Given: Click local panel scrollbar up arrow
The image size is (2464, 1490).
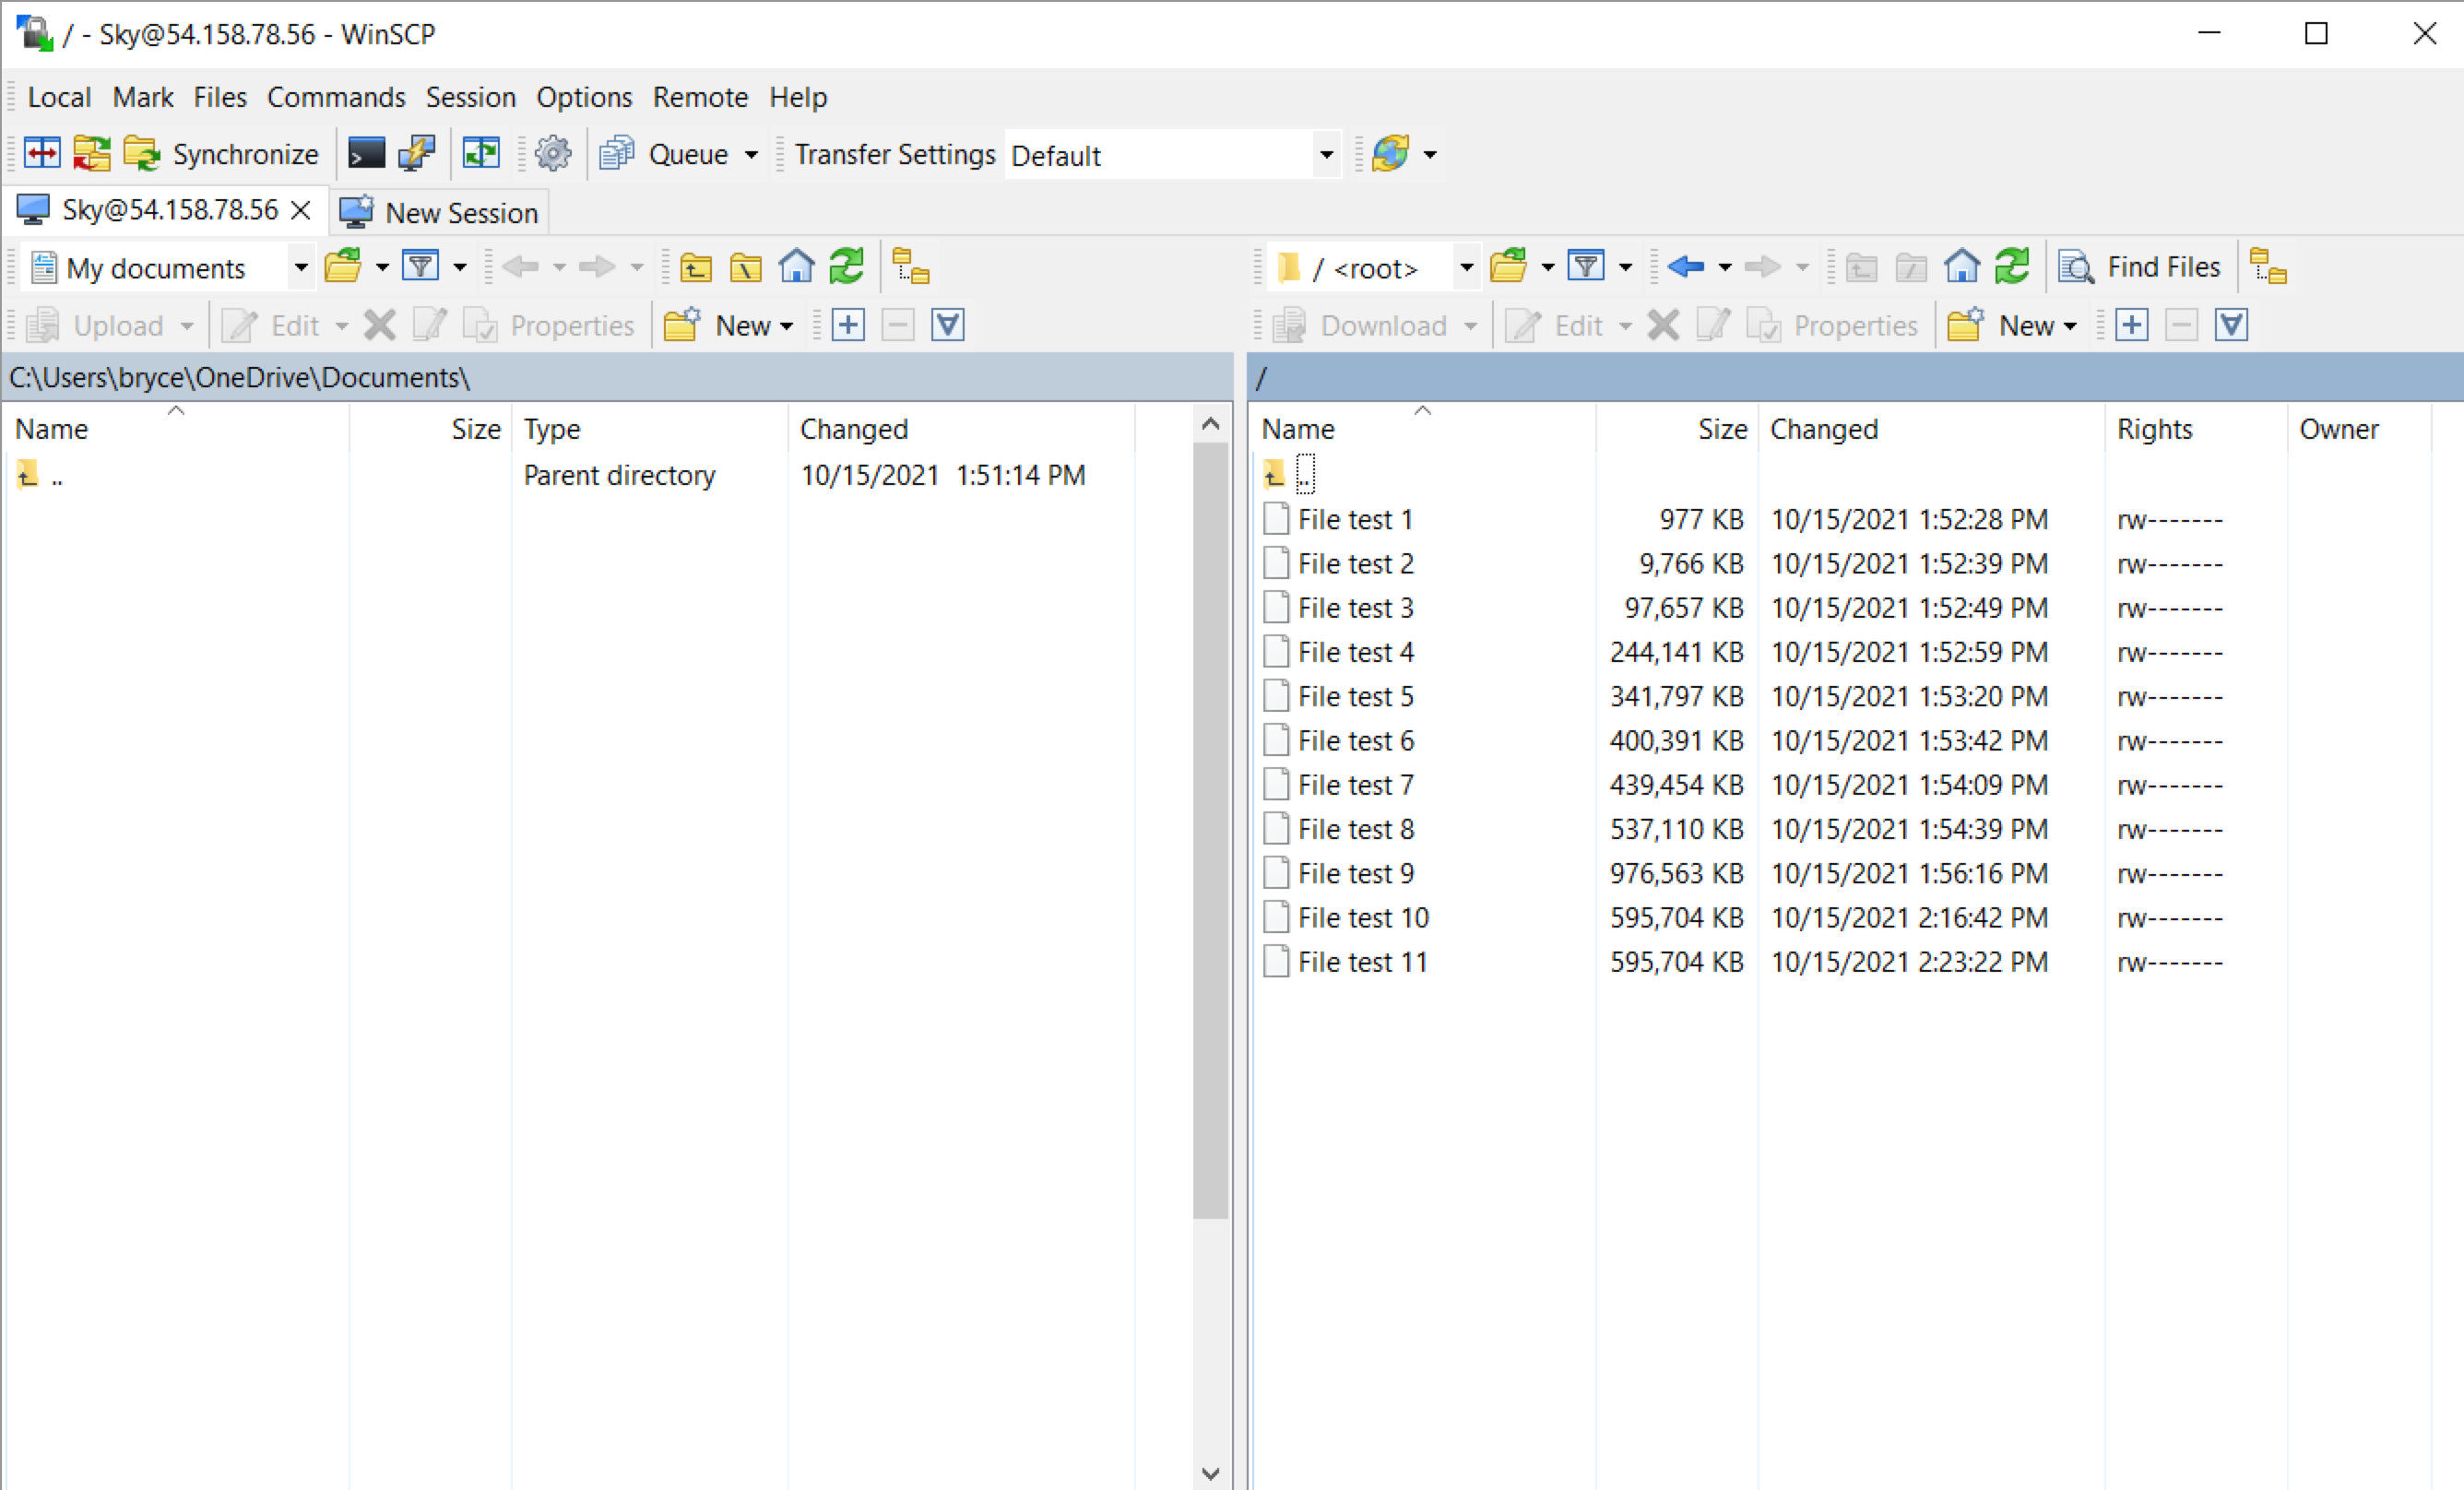Looking at the screenshot, I should click(x=1211, y=424).
